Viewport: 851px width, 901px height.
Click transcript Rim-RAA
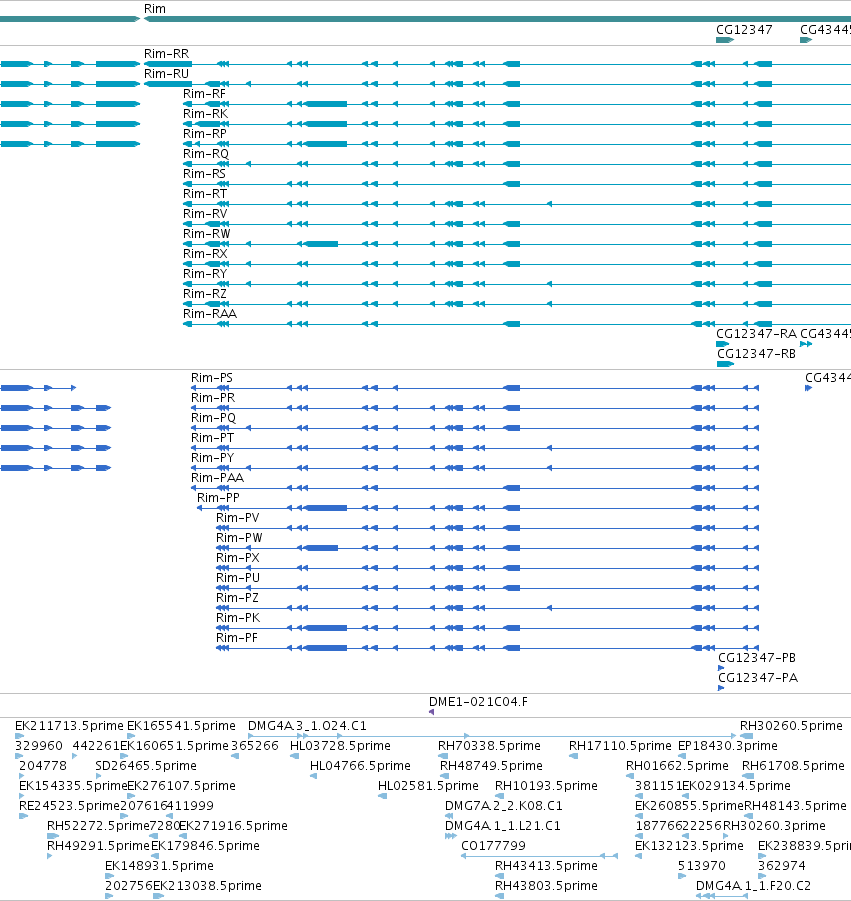(x=210, y=314)
